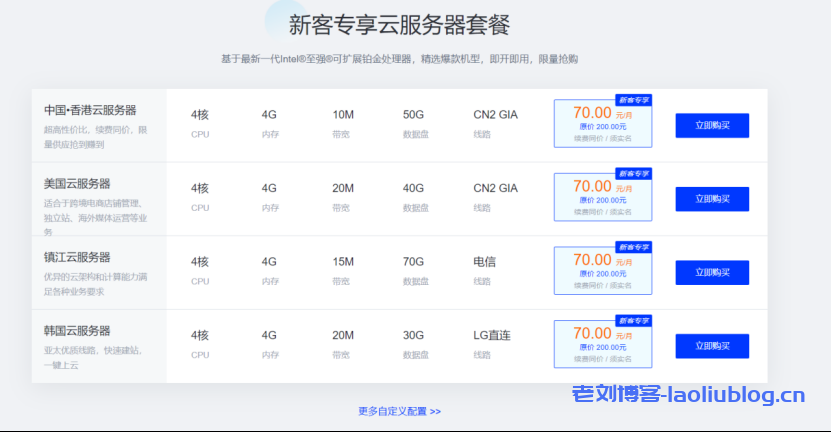The height and width of the screenshot is (432, 831).
Task: Select the 70G data disk value
Action: click(414, 262)
